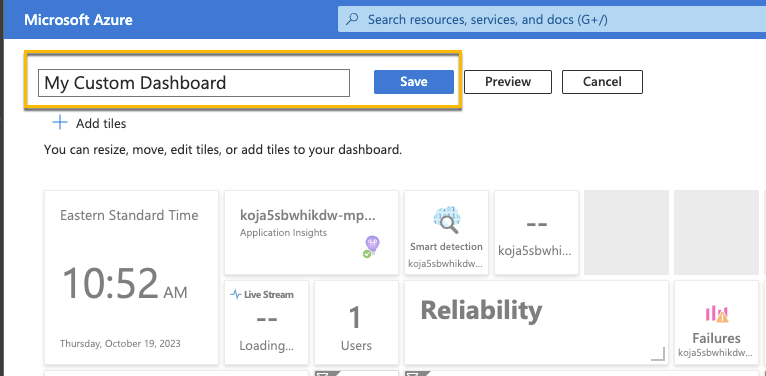766x376 pixels.
Task: Click the Smart detection cloud icon
Action: tap(446, 220)
